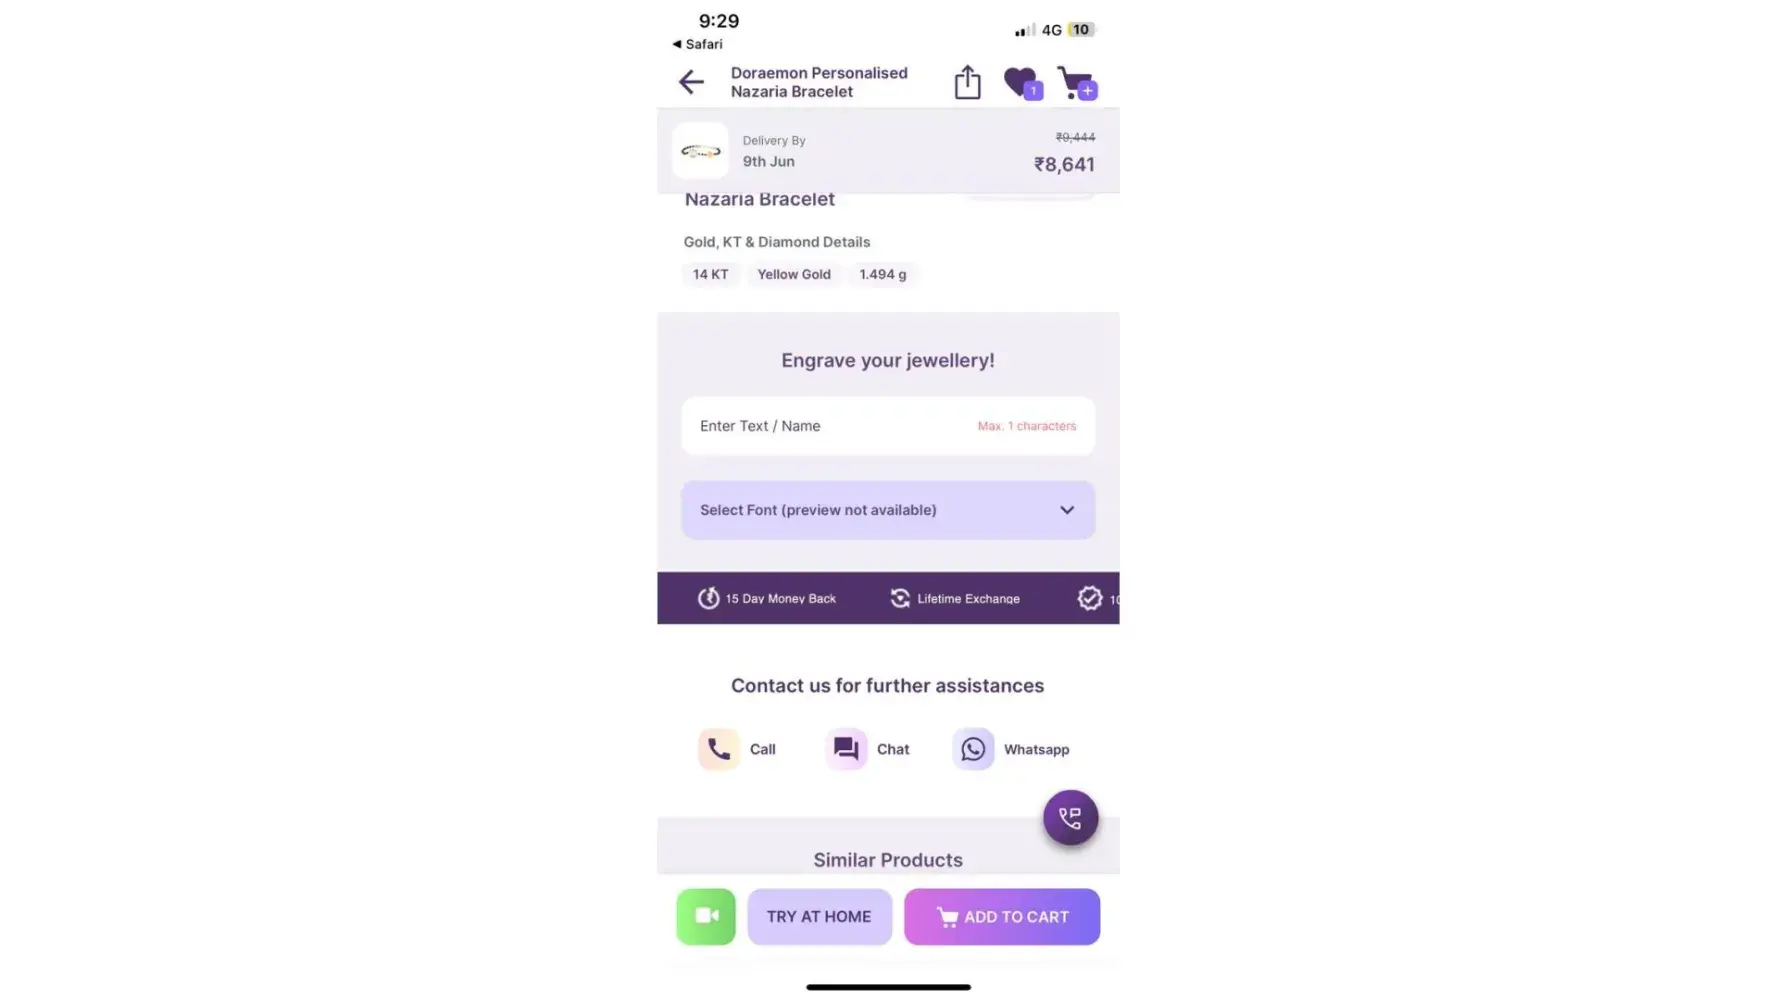Click the ADD TO CART button
Viewport: 1778px width, 1000px height.
coord(1002,917)
